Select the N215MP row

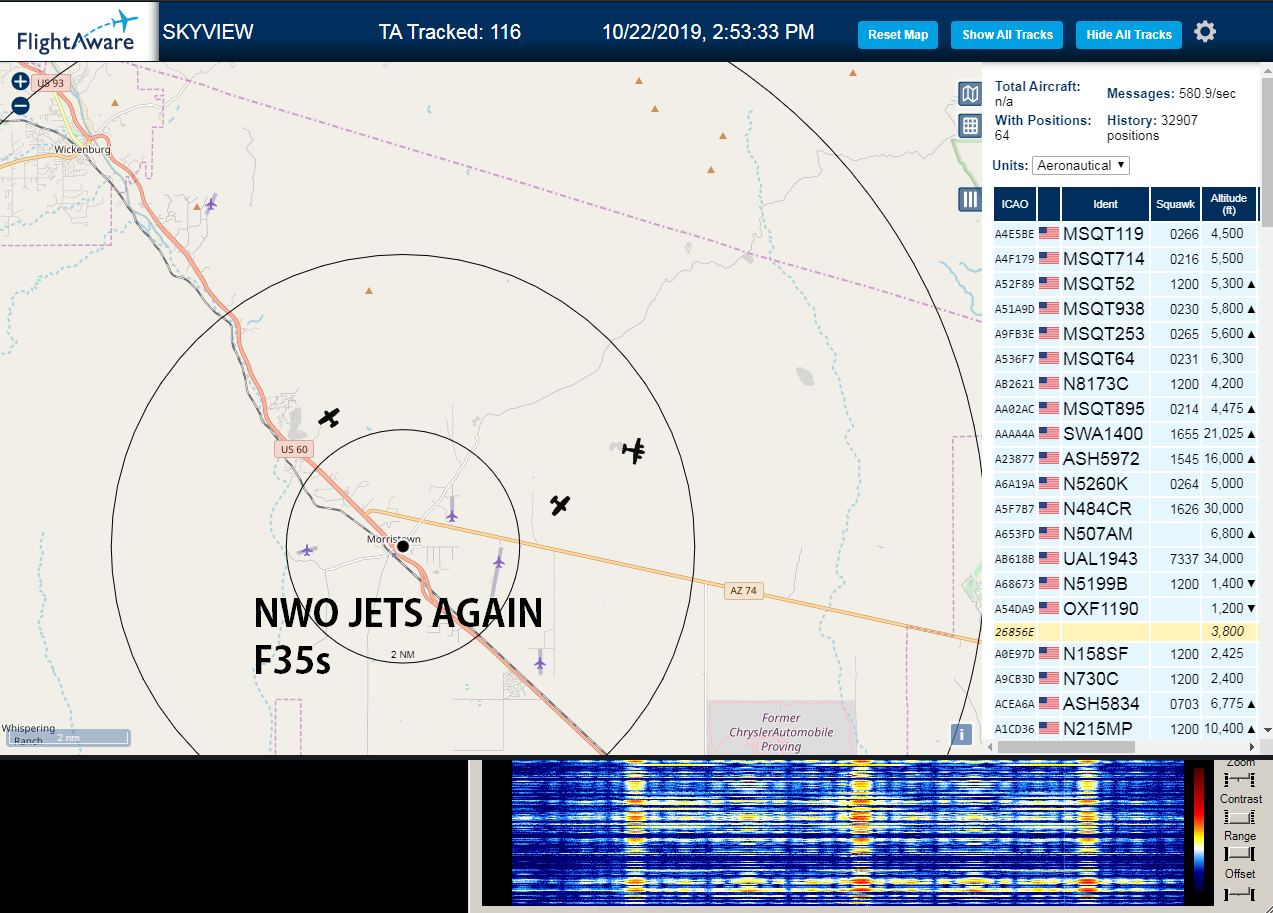click(1125, 729)
